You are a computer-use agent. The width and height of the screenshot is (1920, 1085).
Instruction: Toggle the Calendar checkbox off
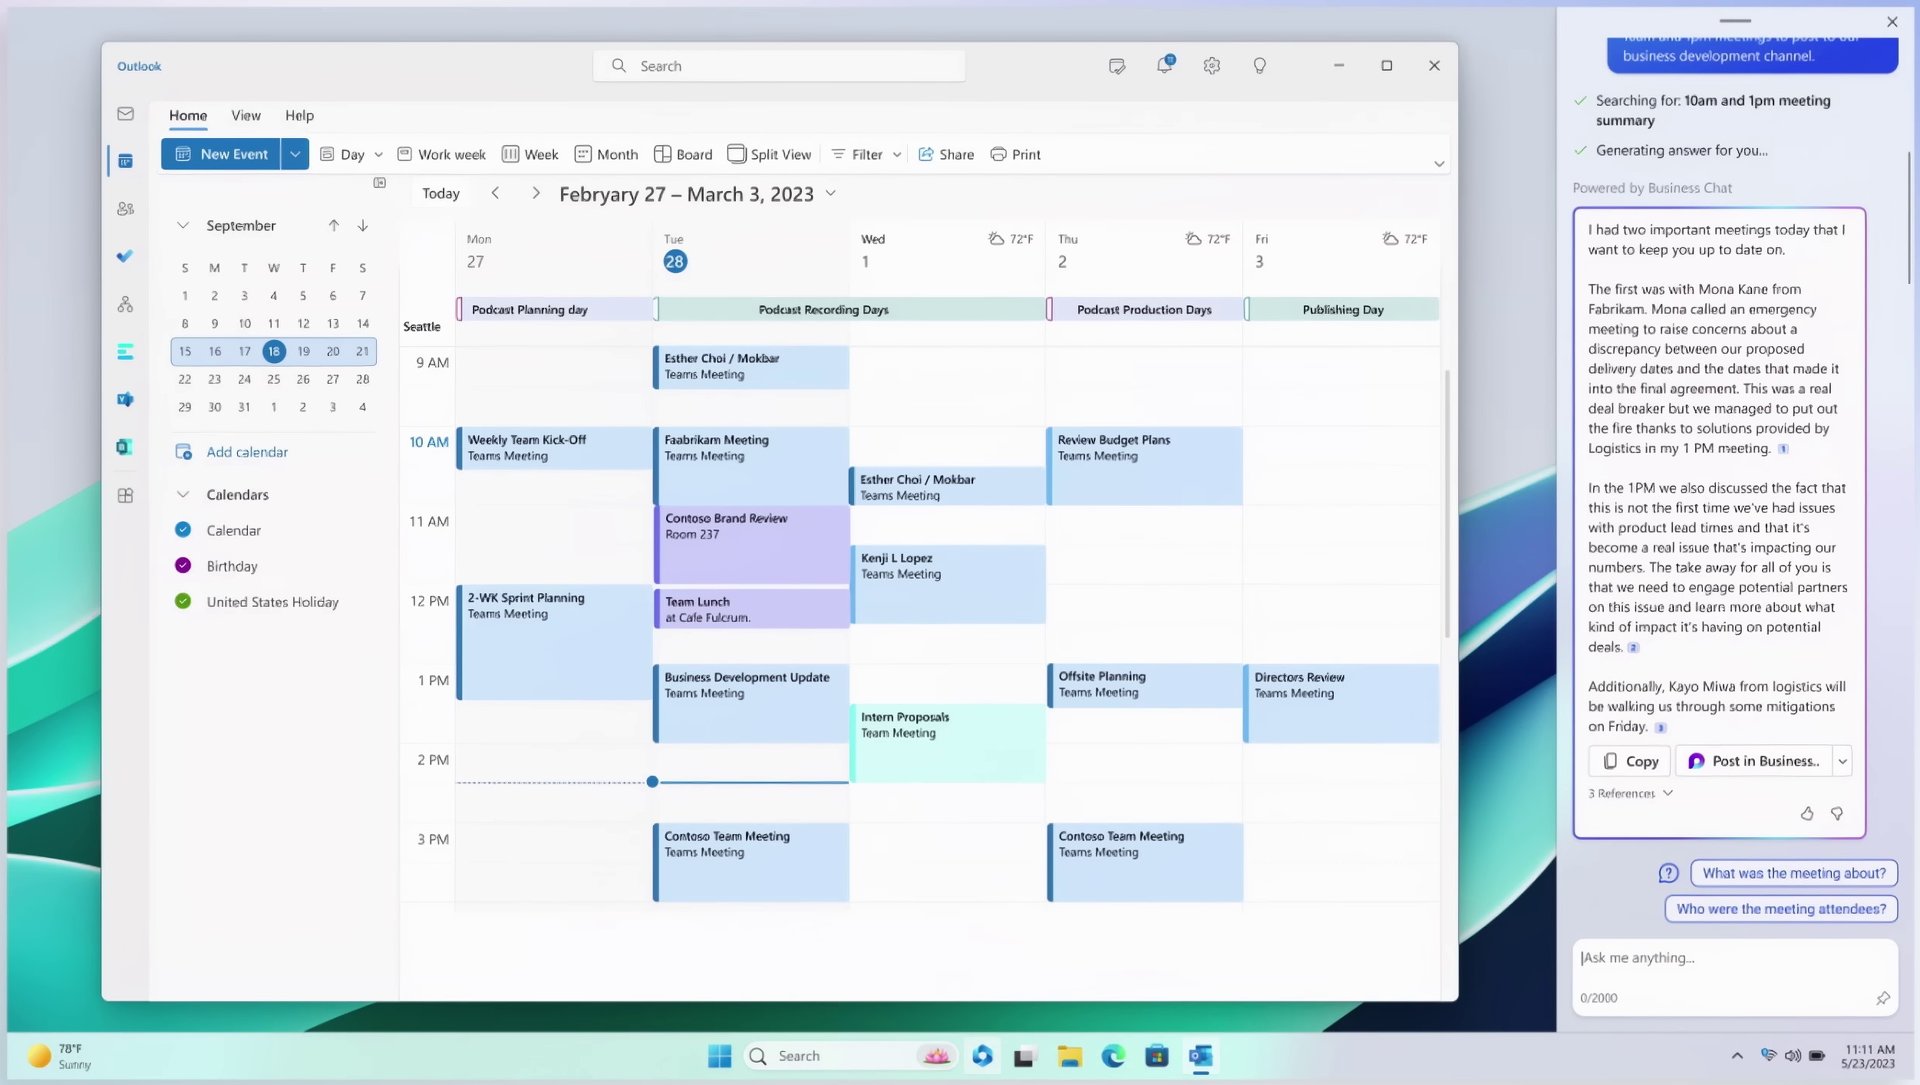(183, 529)
